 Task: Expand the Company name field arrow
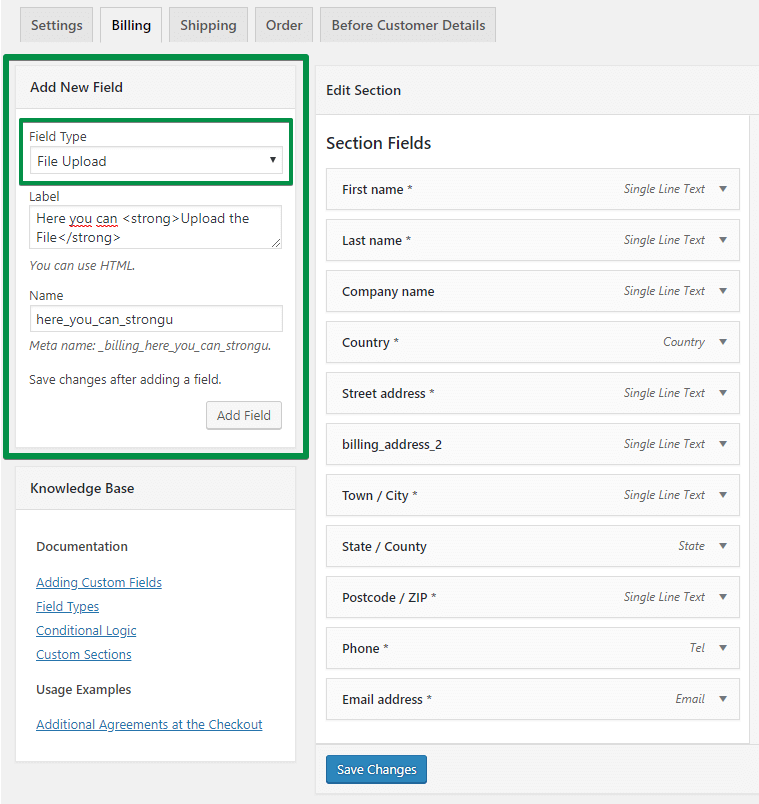tap(723, 291)
